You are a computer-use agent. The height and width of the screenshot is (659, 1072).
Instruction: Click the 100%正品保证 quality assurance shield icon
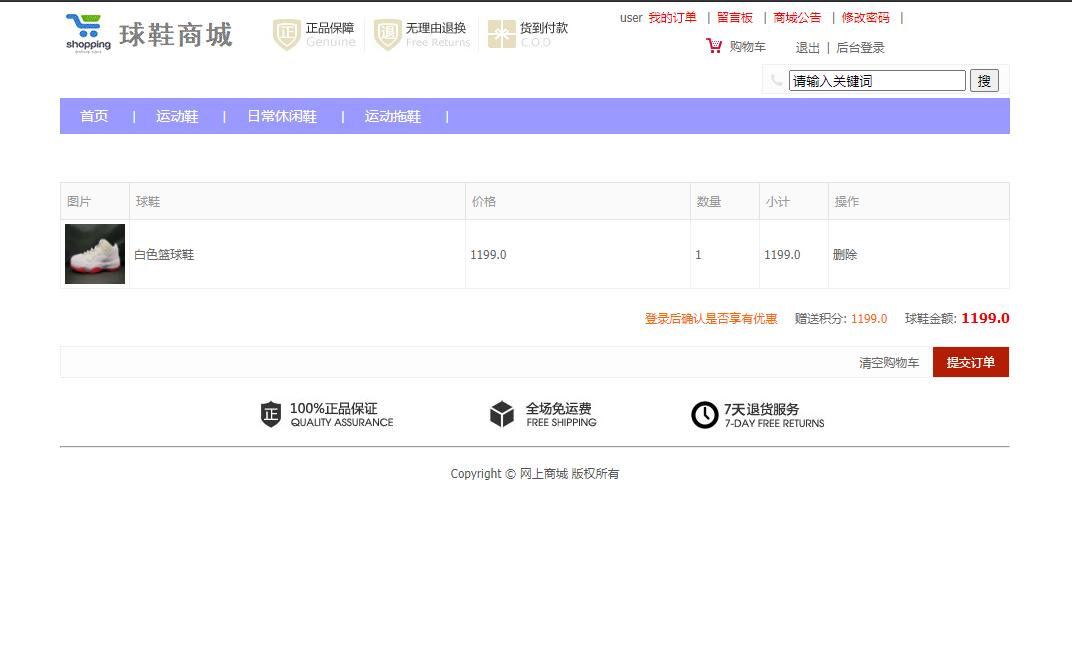coord(270,413)
